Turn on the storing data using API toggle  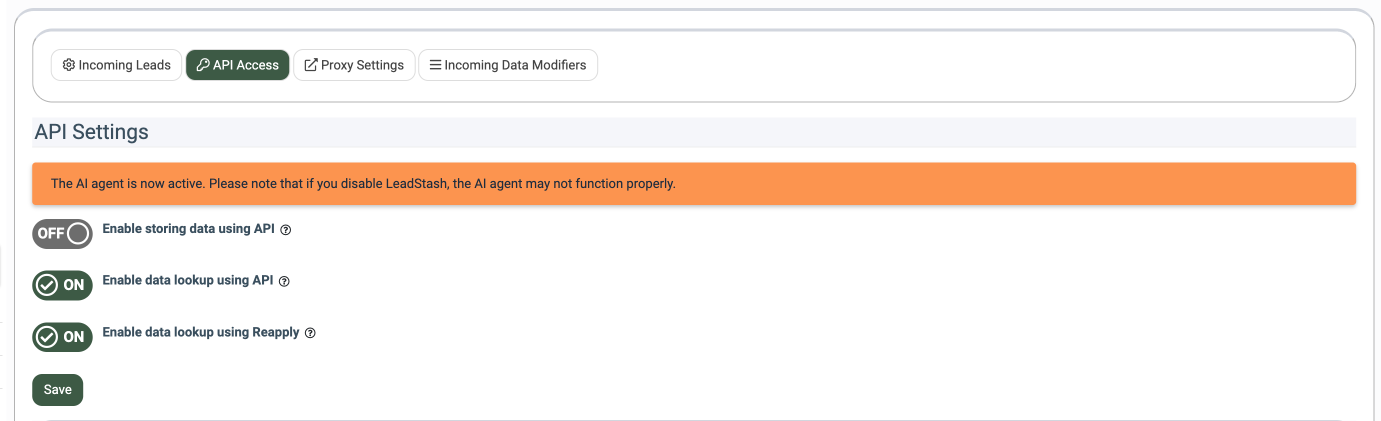pyautogui.click(x=62, y=234)
